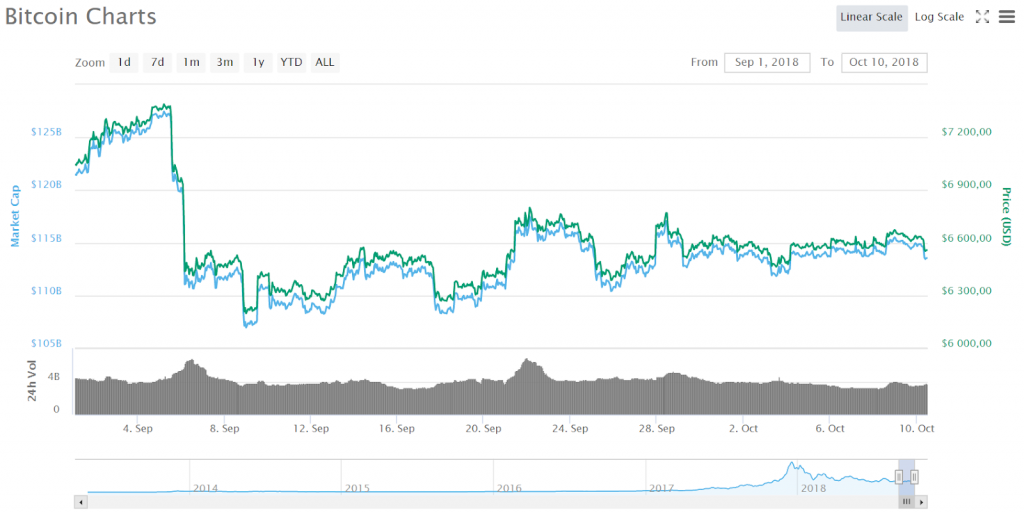1024x513 pixels.
Task: Click the scrollbar left arrow
Action: point(80,501)
